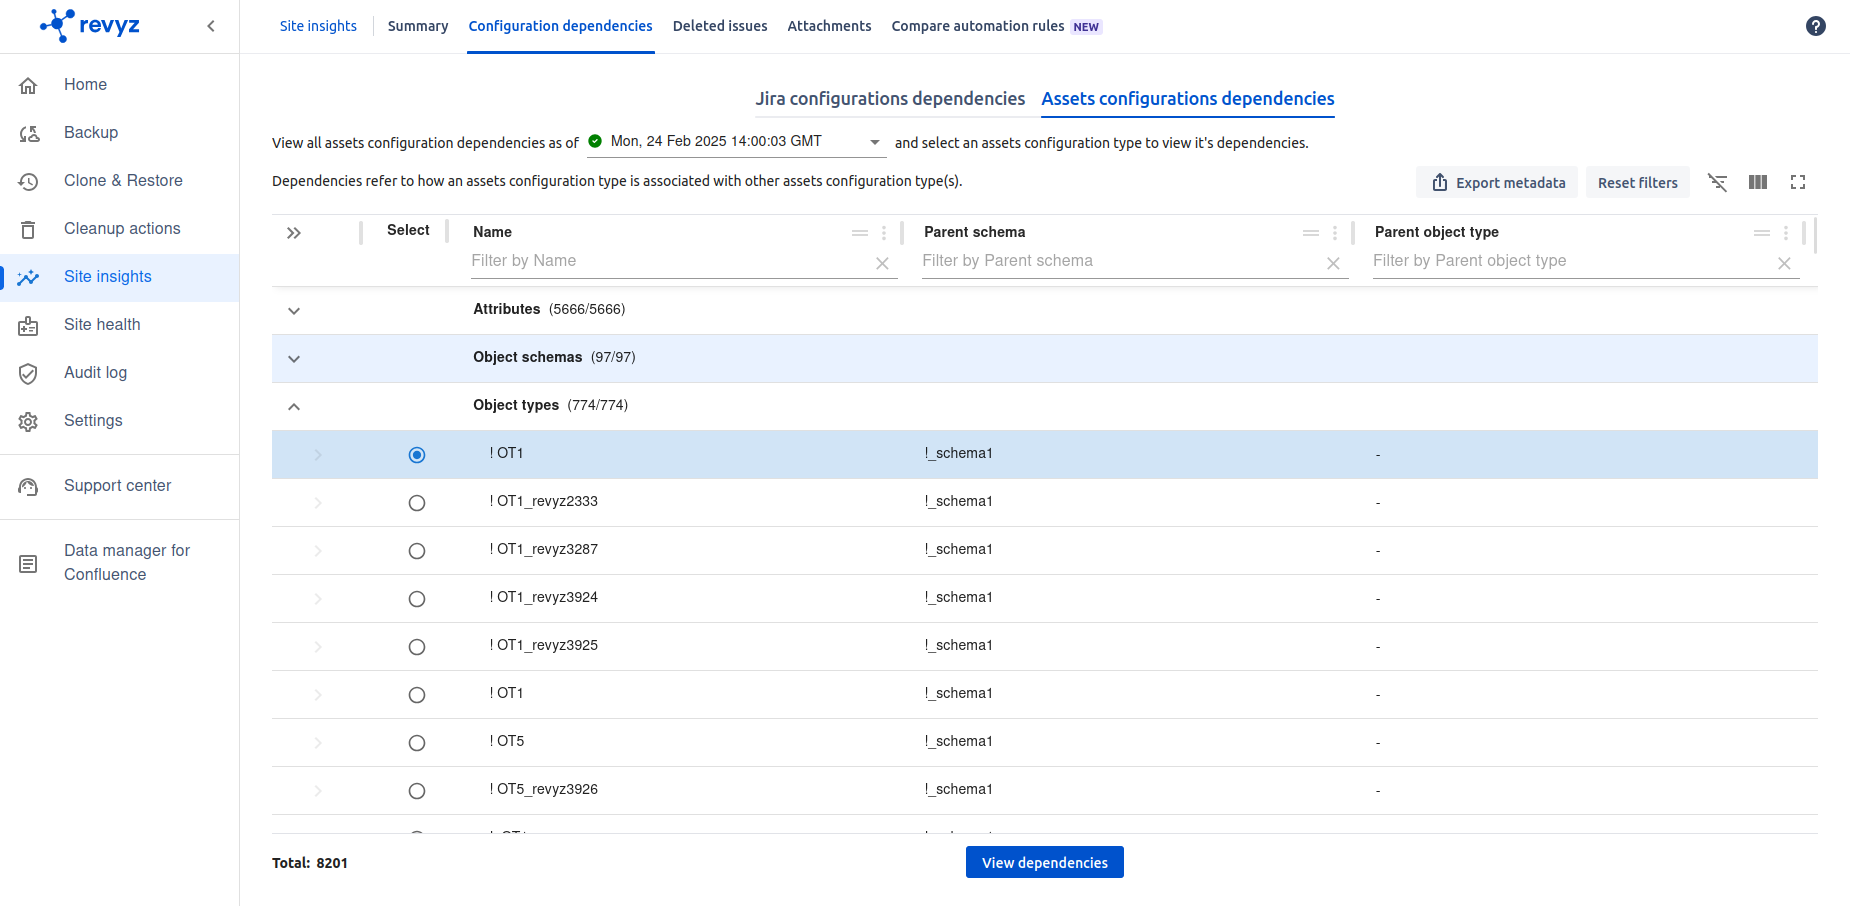Image resolution: width=1850 pixels, height=906 pixels.
Task: Select the Backup icon in the sidebar
Action: pos(28,132)
